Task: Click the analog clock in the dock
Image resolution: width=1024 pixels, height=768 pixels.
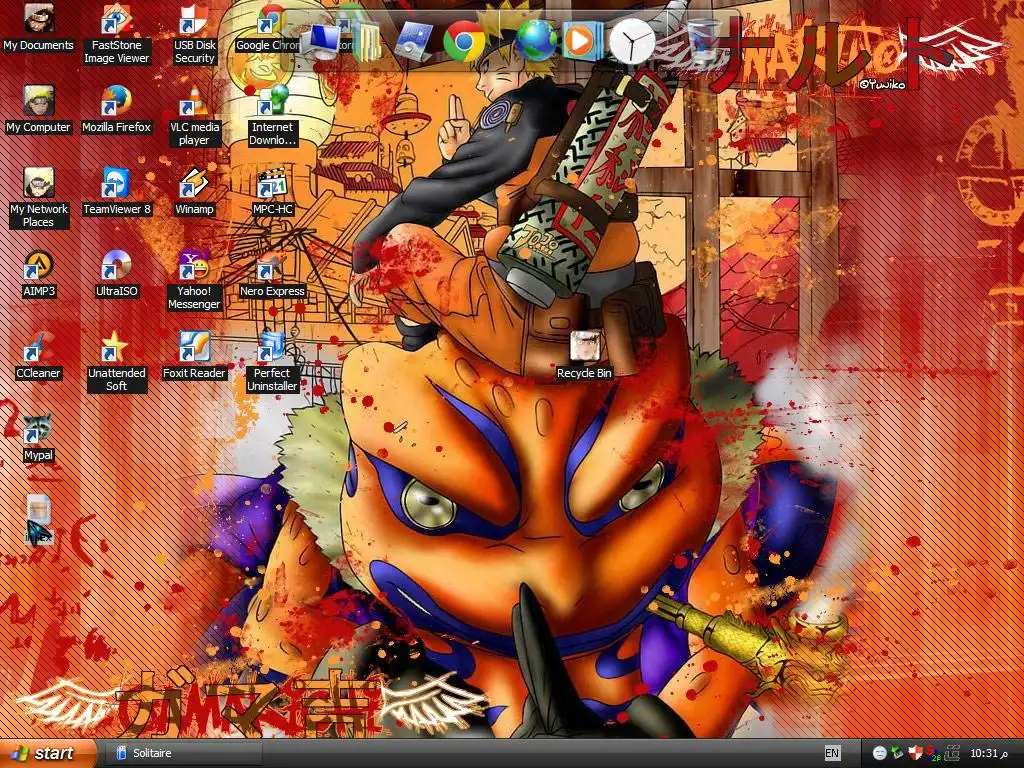Action: coord(632,41)
